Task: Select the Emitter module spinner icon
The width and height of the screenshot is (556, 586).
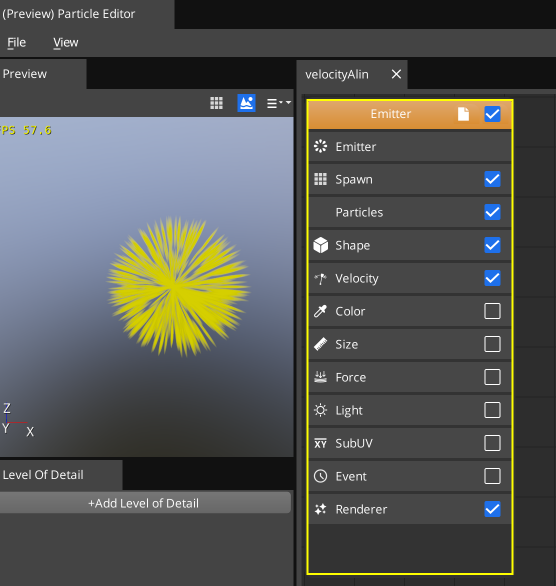Action: tap(321, 146)
